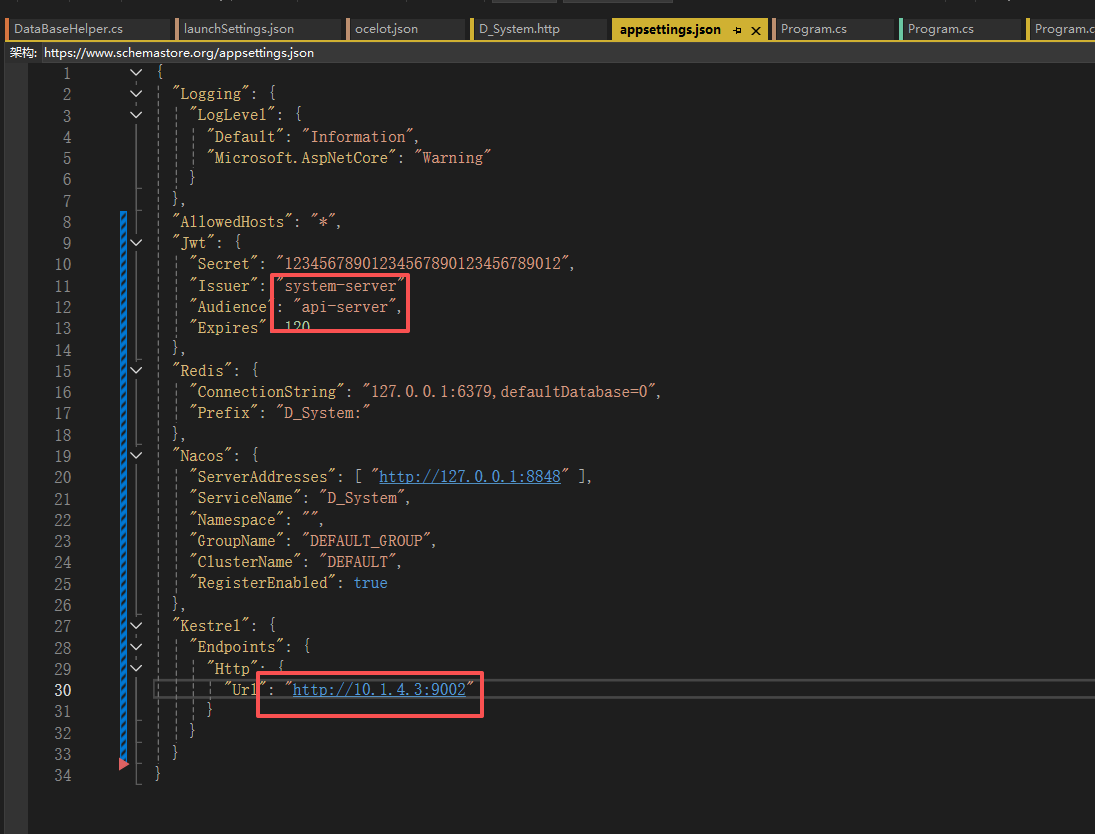The height and width of the screenshot is (834, 1095).
Task: Click the ServiceName "D_System" value
Action: [x=362, y=498]
